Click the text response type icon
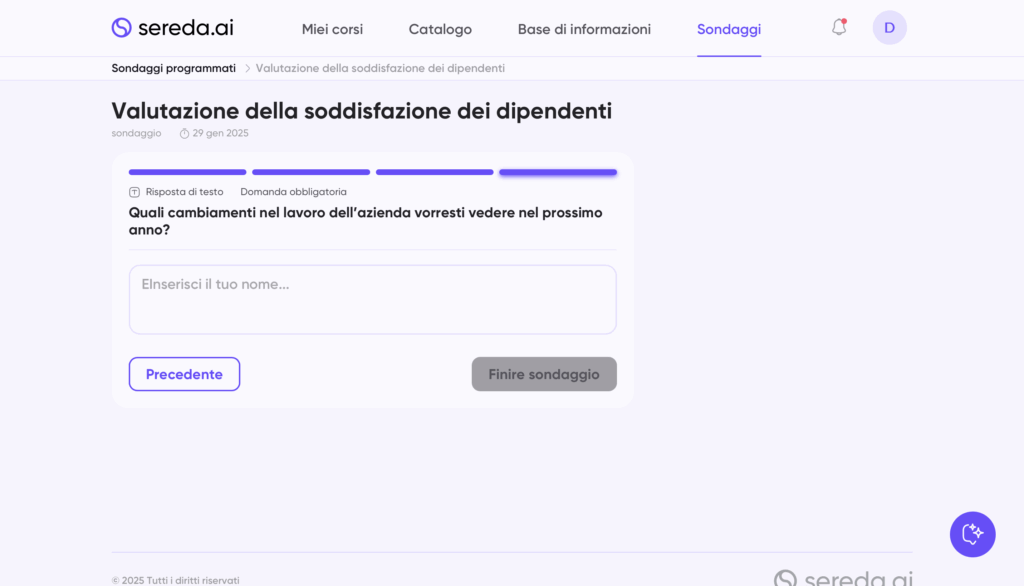Image resolution: width=1024 pixels, height=586 pixels. (x=135, y=192)
